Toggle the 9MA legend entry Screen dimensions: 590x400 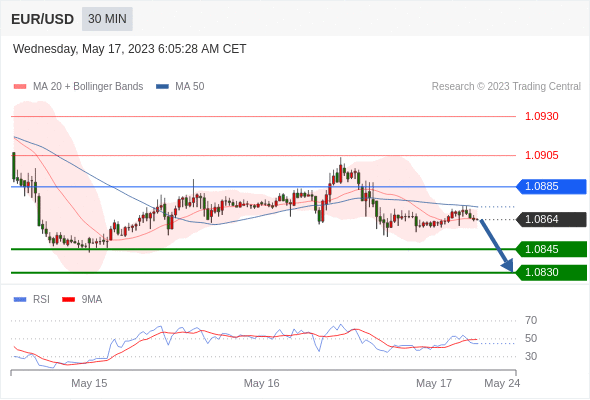[82, 300]
